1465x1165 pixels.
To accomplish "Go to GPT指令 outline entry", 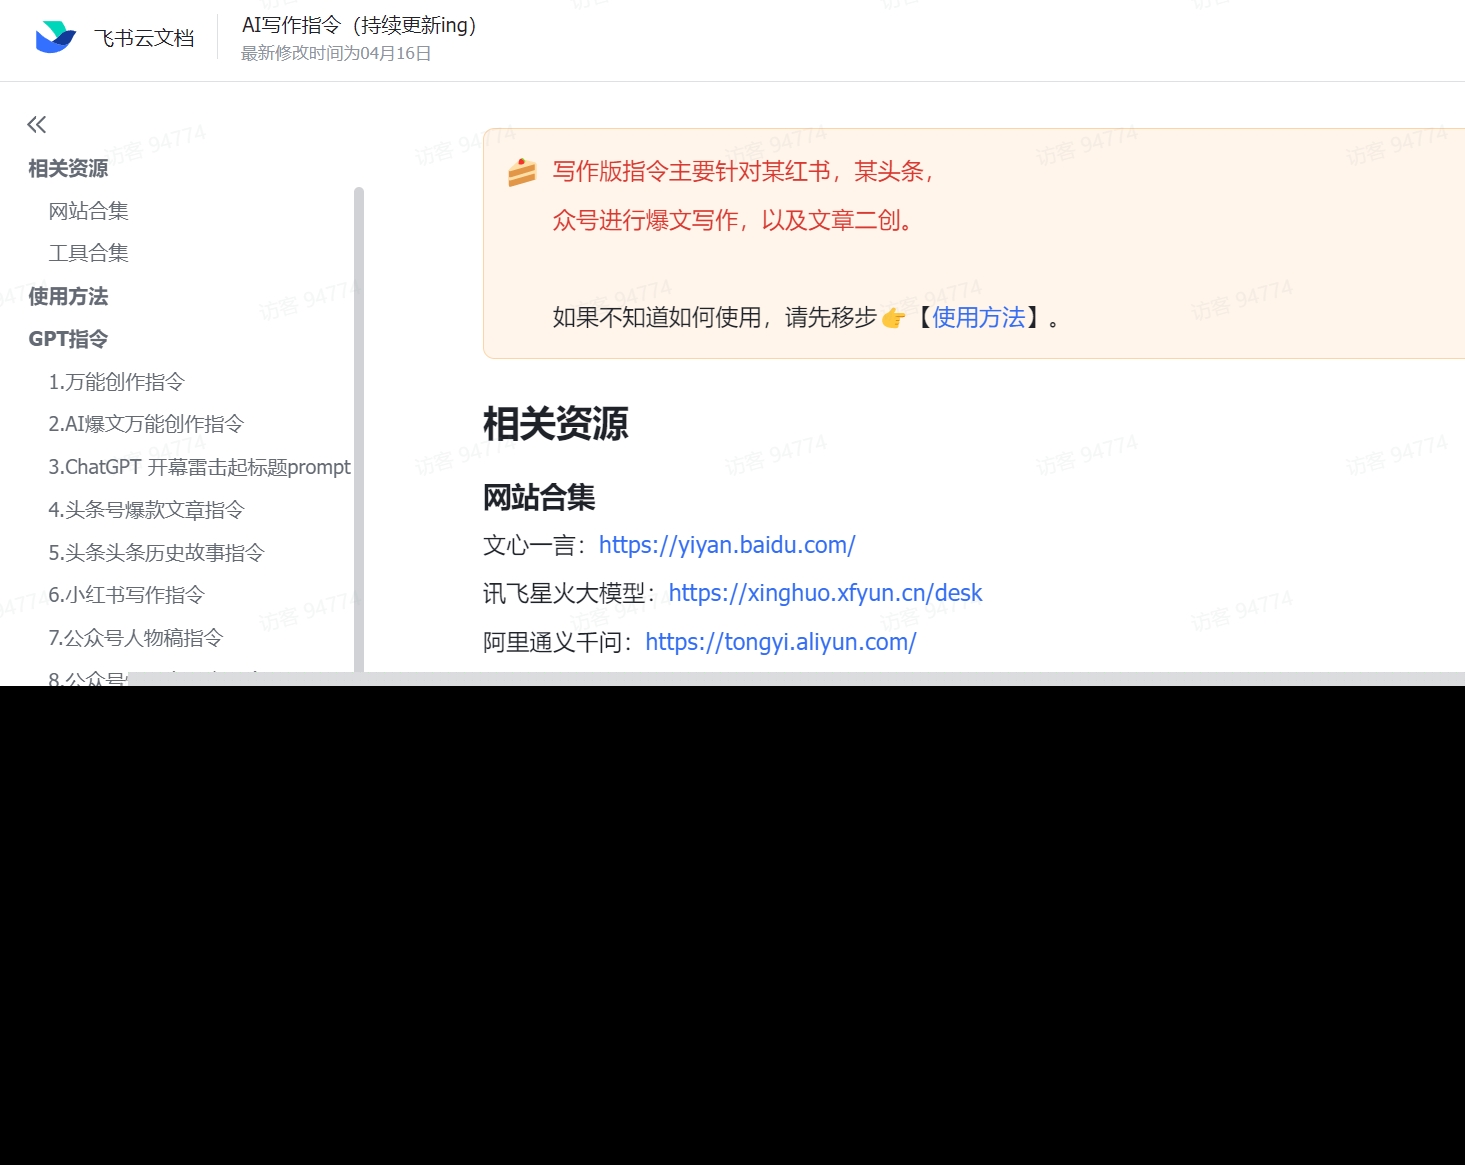I will pyautogui.click(x=68, y=339).
